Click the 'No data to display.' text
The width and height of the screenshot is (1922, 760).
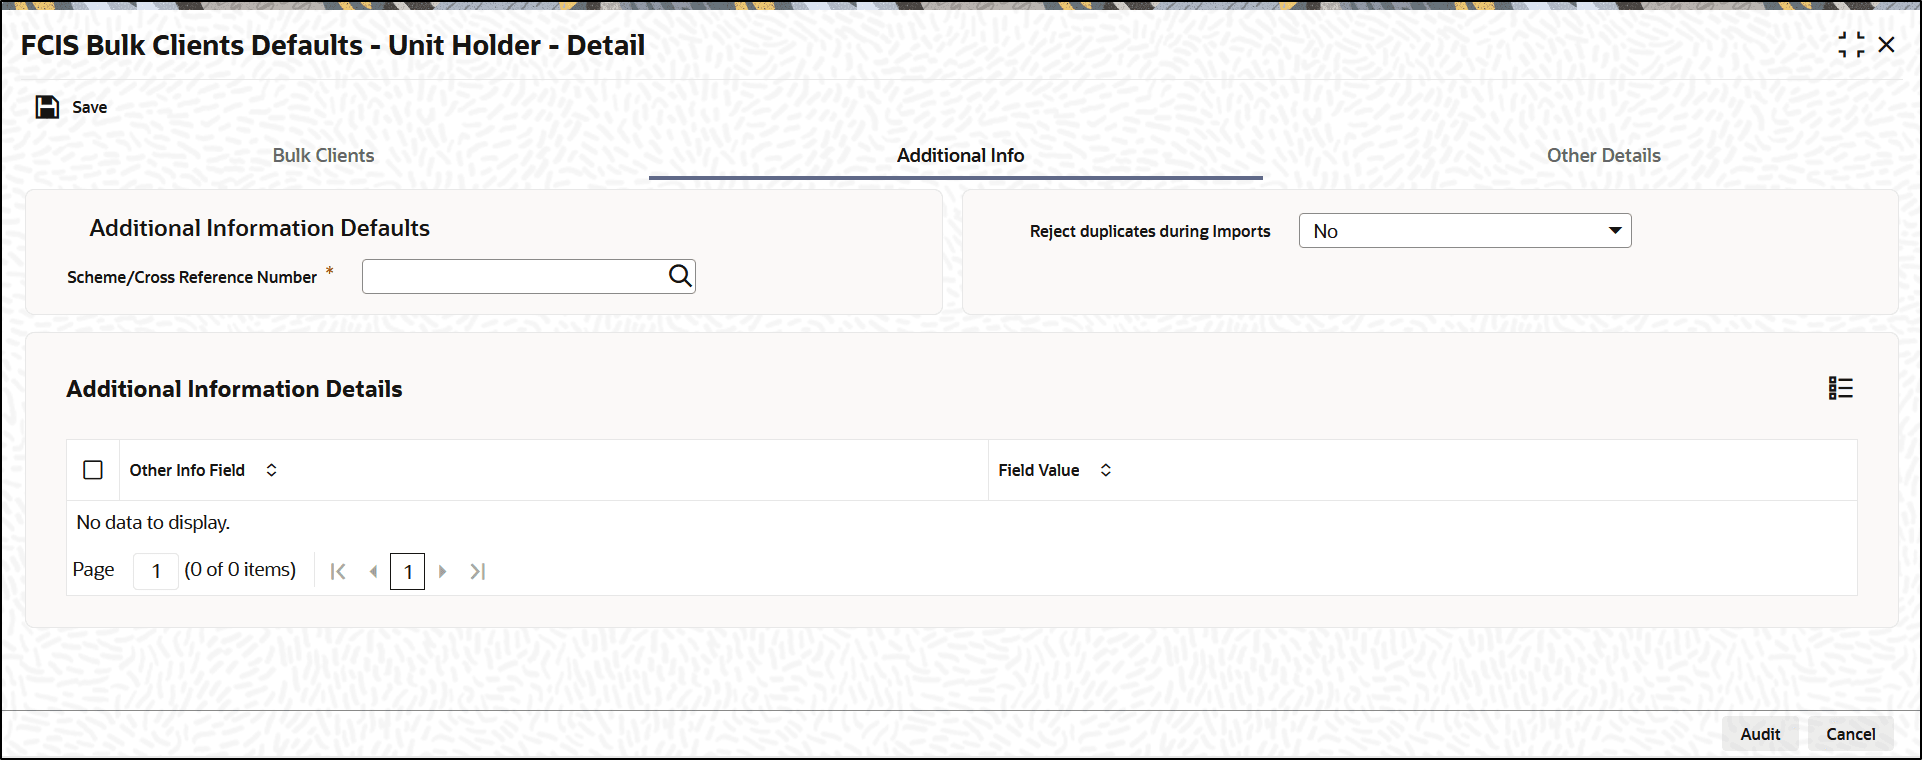(153, 522)
